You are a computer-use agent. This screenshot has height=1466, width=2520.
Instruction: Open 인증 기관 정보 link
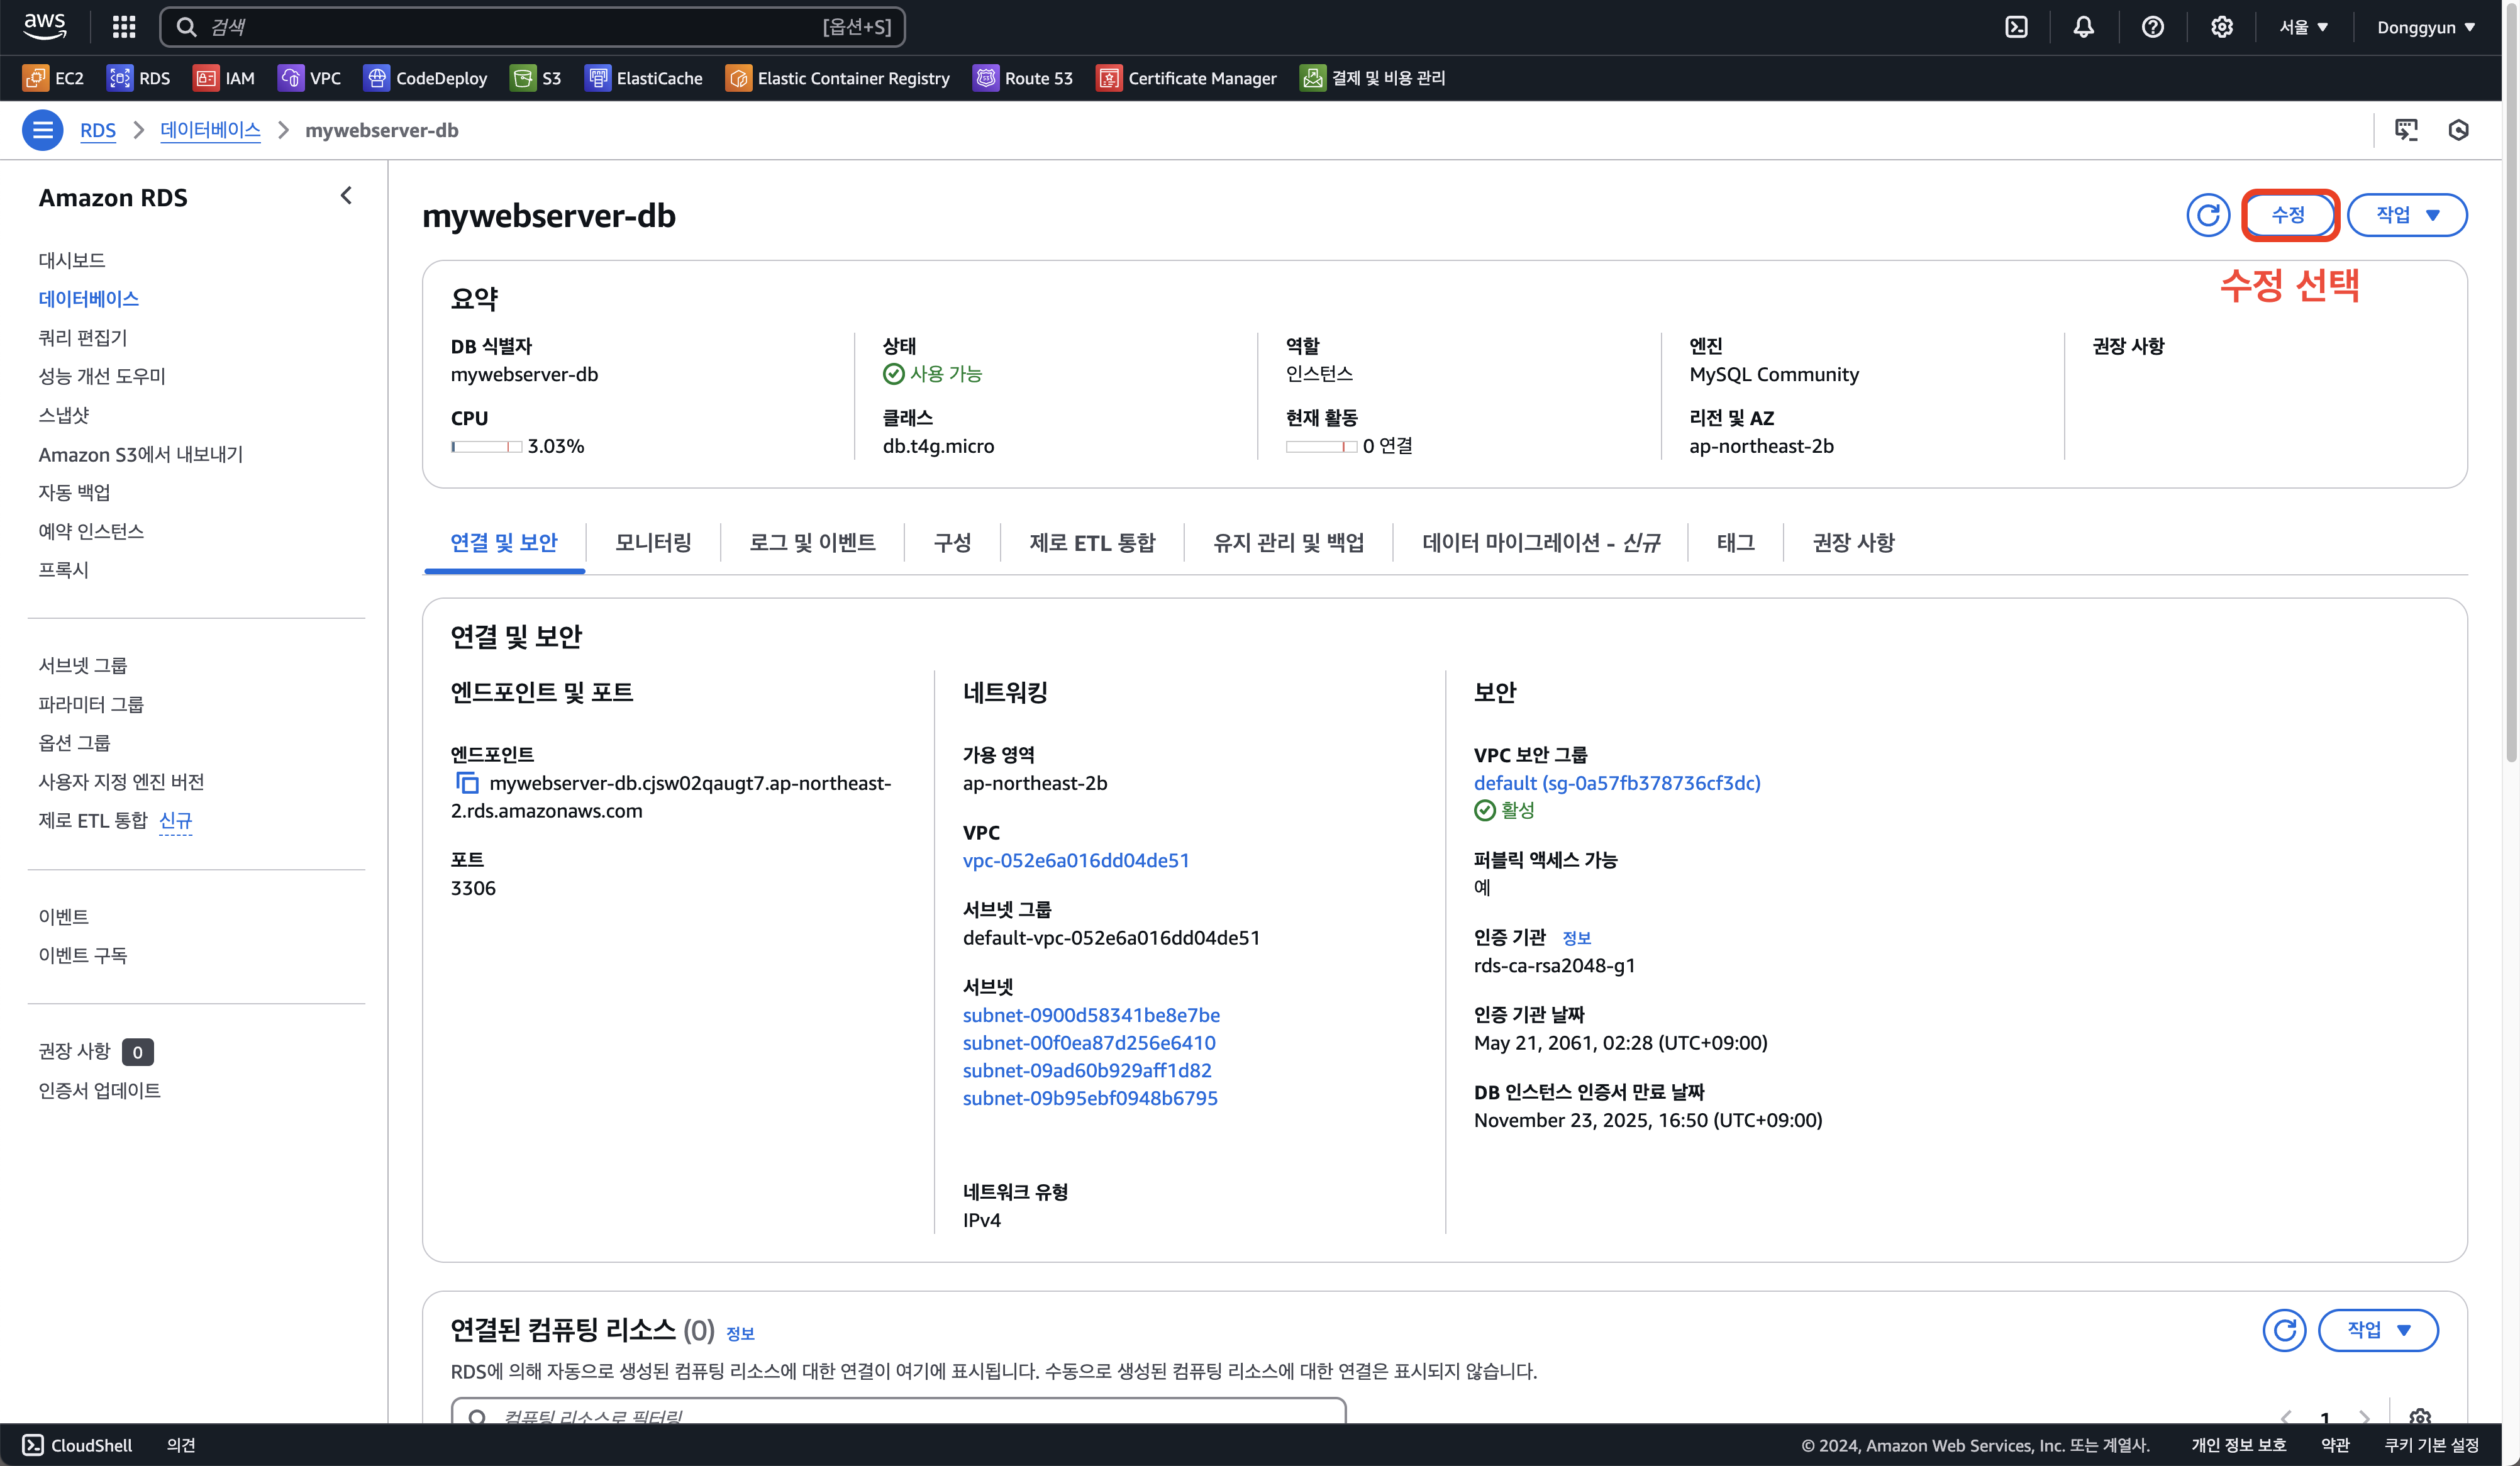tap(1577, 938)
